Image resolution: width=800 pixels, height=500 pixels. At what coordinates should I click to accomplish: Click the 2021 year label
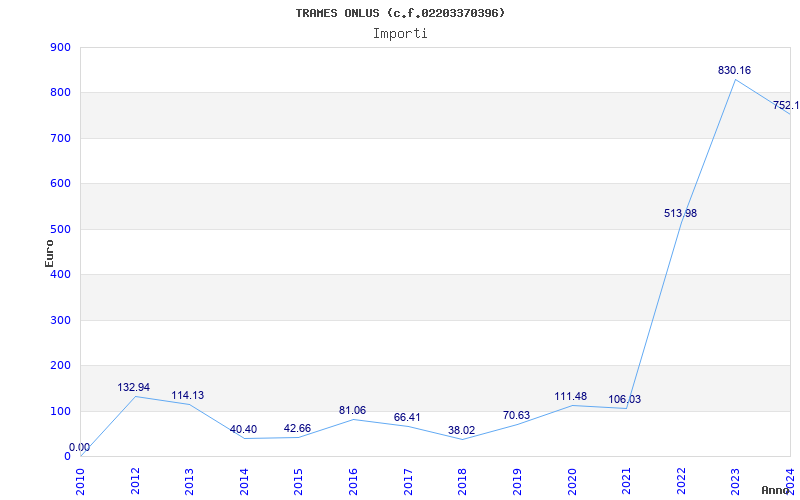[x=627, y=481]
